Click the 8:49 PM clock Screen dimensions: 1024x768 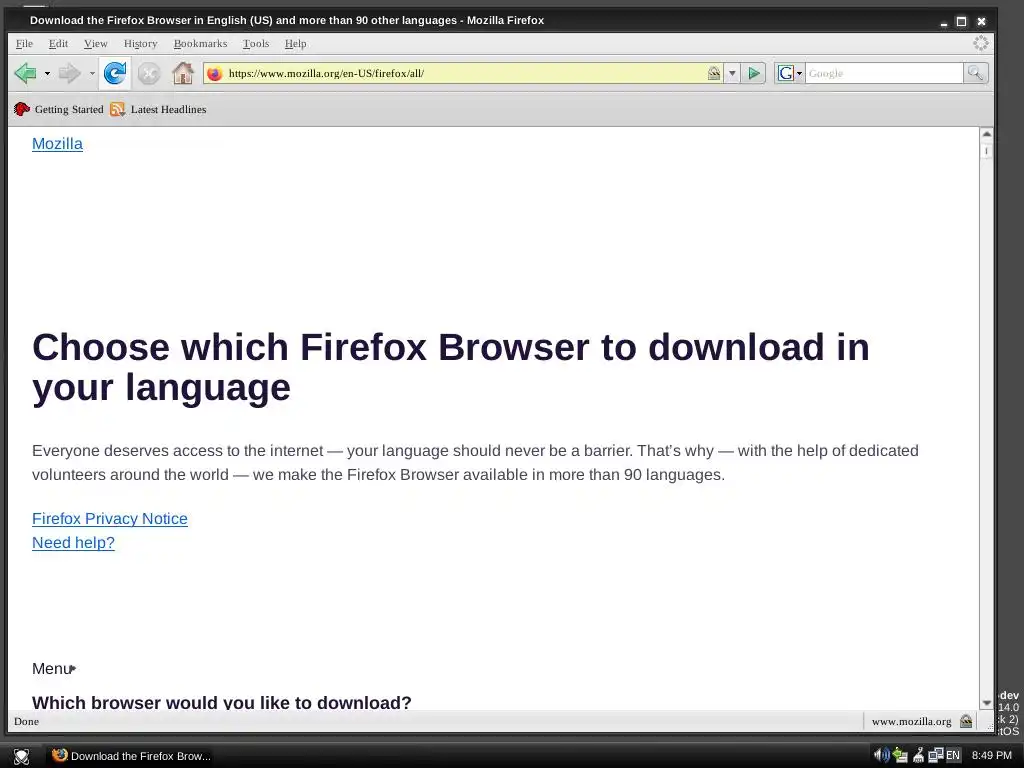[991, 756]
